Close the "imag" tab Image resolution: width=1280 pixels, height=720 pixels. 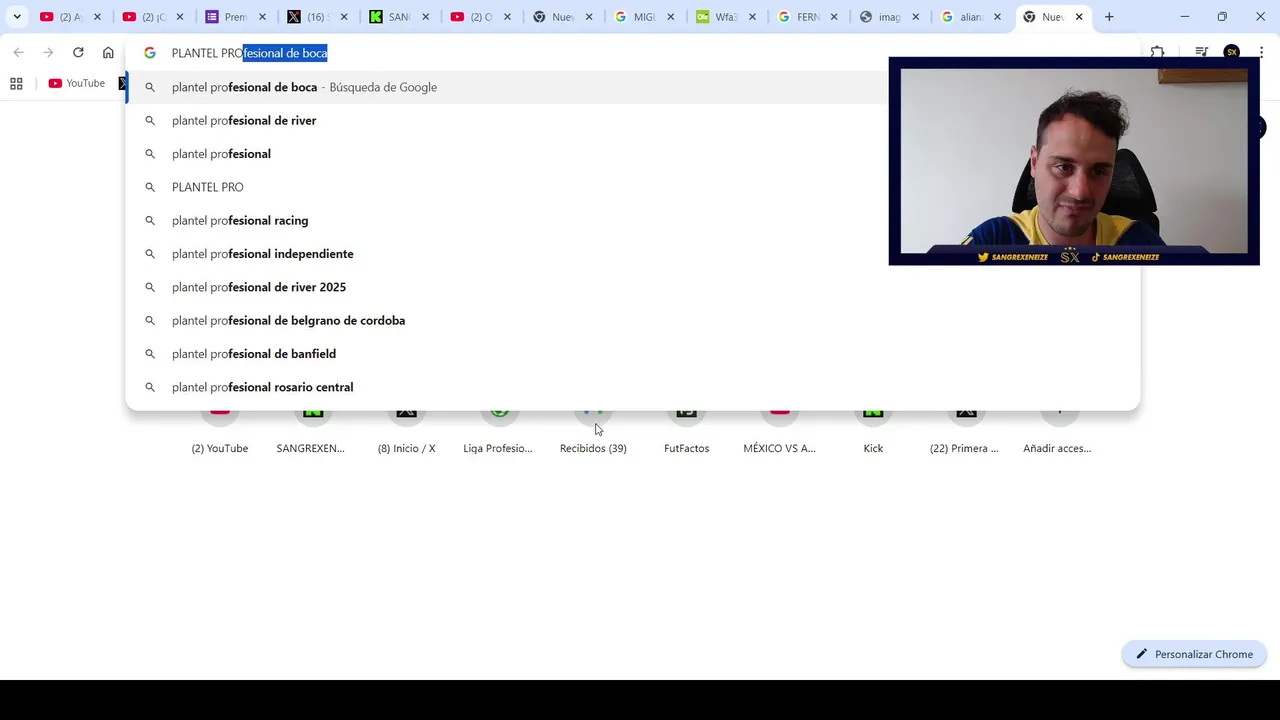(915, 17)
